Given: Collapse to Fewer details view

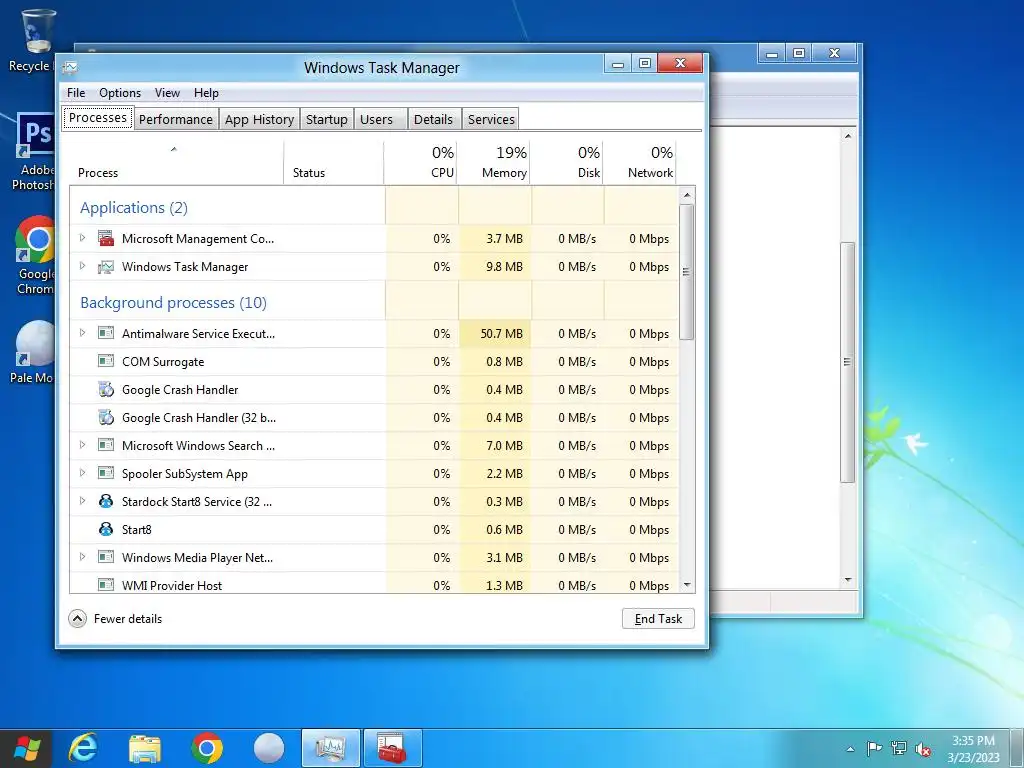Looking at the screenshot, I should click(x=116, y=618).
